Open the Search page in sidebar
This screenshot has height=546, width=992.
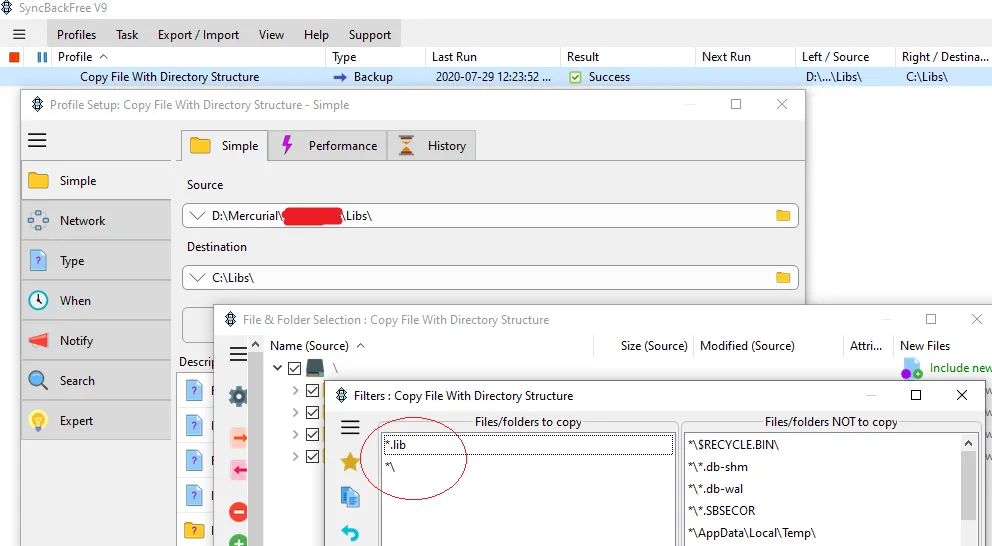click(x=96, y=381)
